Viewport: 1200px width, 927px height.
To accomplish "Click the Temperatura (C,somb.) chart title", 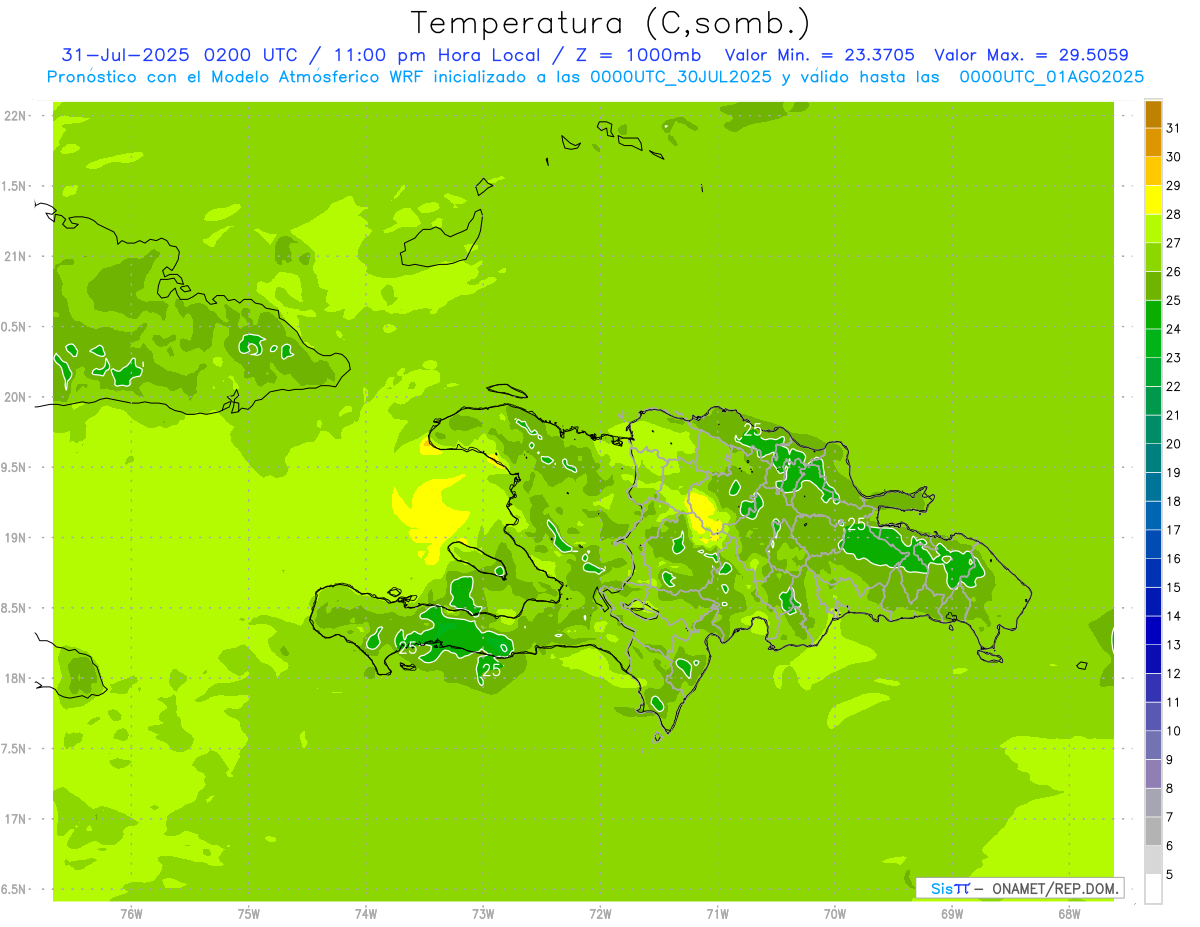I will coord(610,22).
